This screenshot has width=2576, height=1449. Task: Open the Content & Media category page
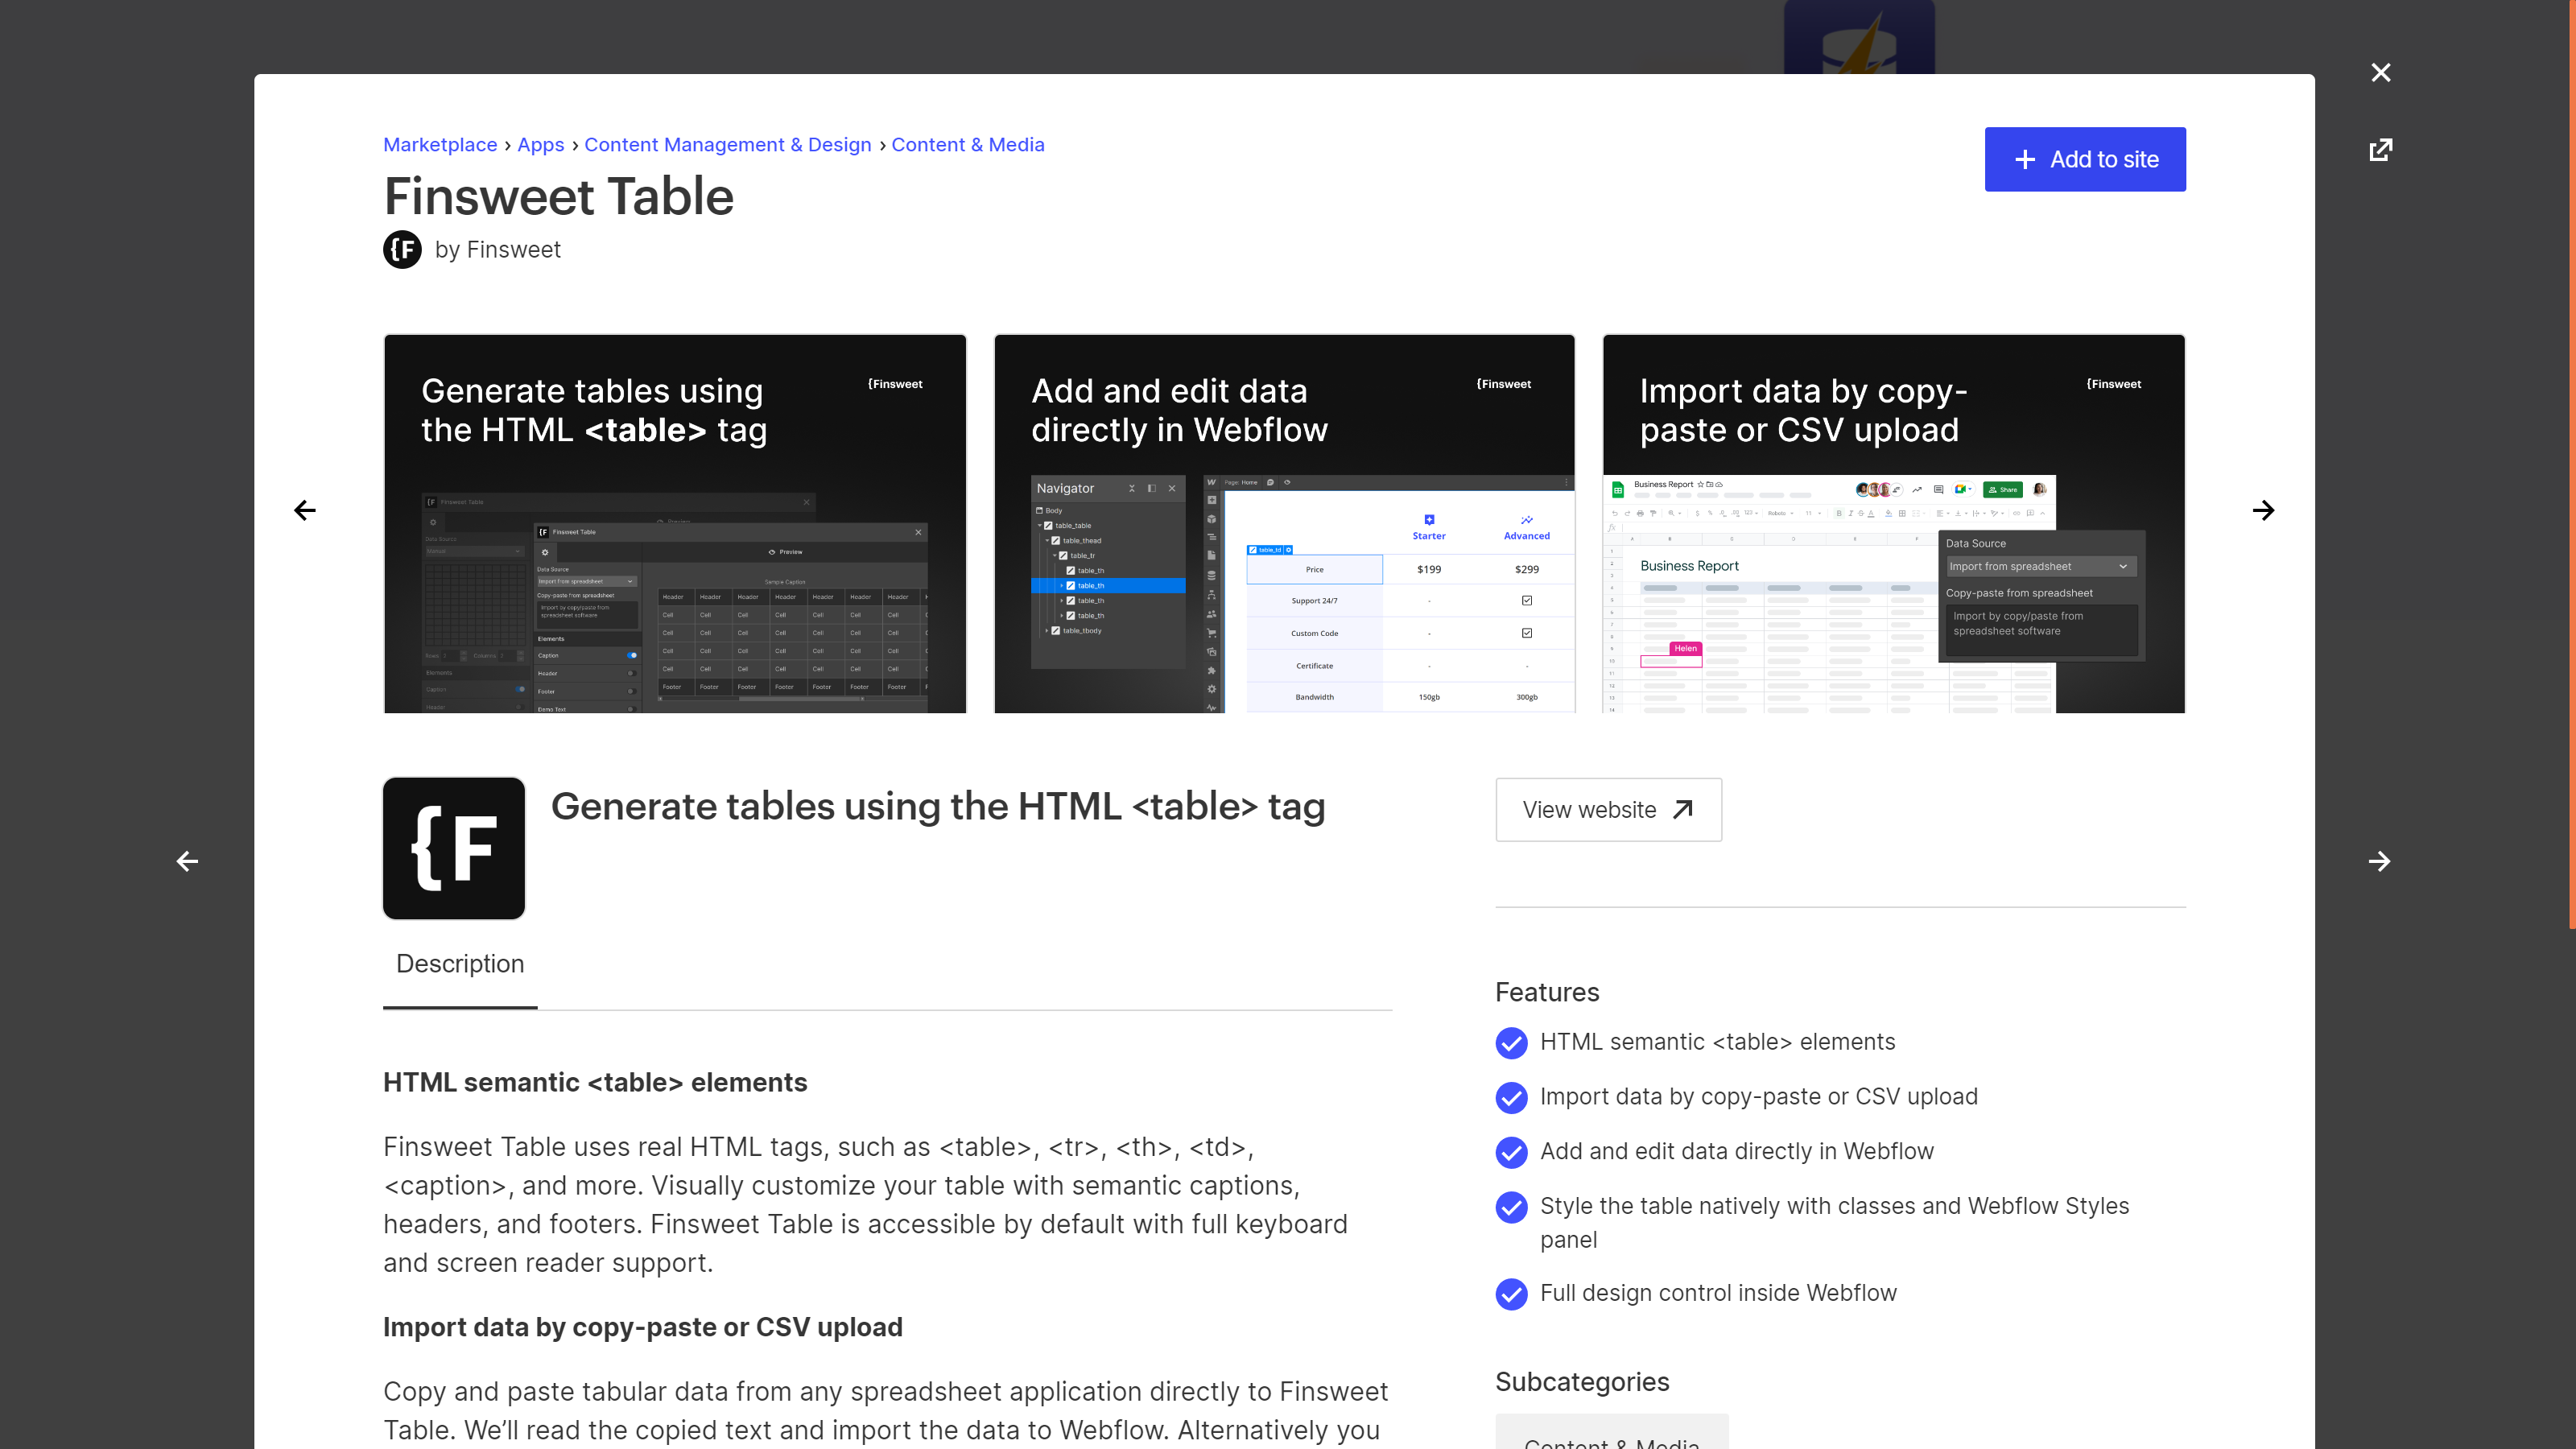tap(968, 143)
